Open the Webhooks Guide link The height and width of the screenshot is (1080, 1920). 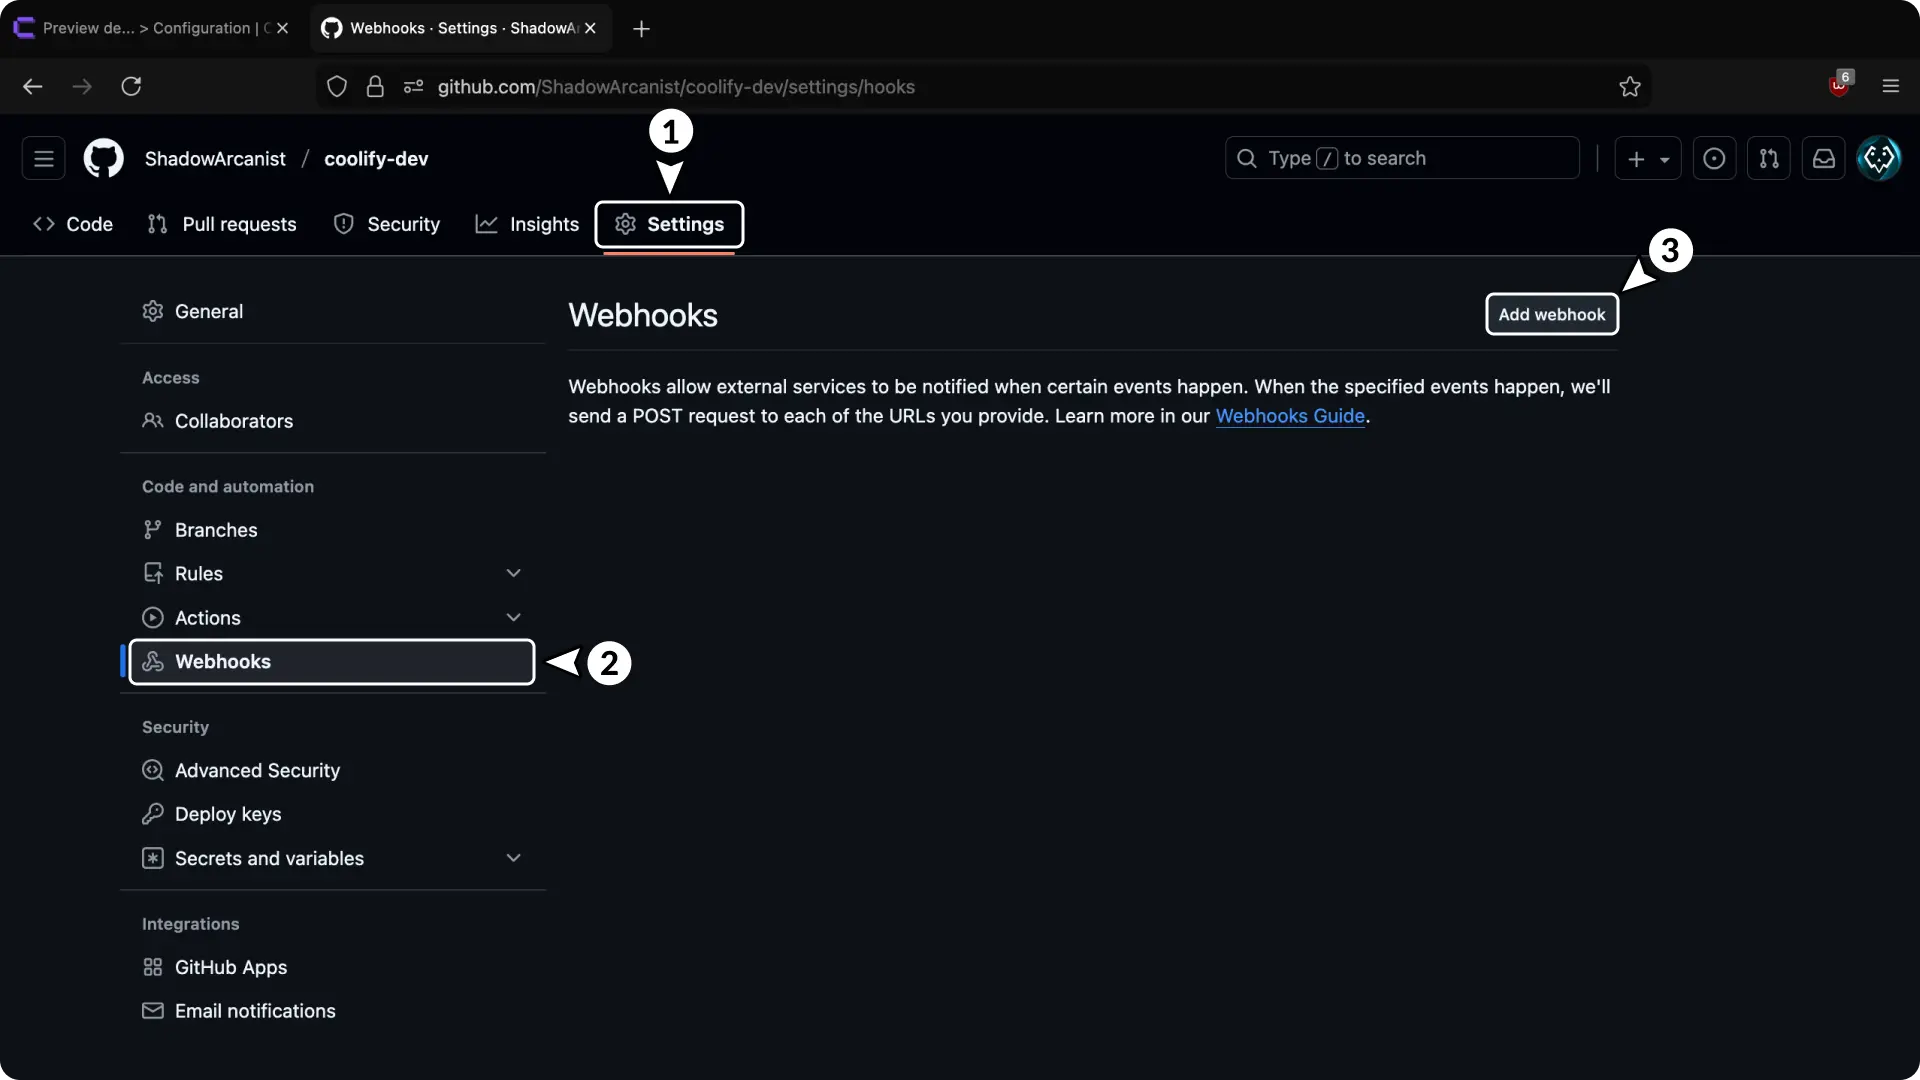pyautogui.click(x=1289, y=416)
